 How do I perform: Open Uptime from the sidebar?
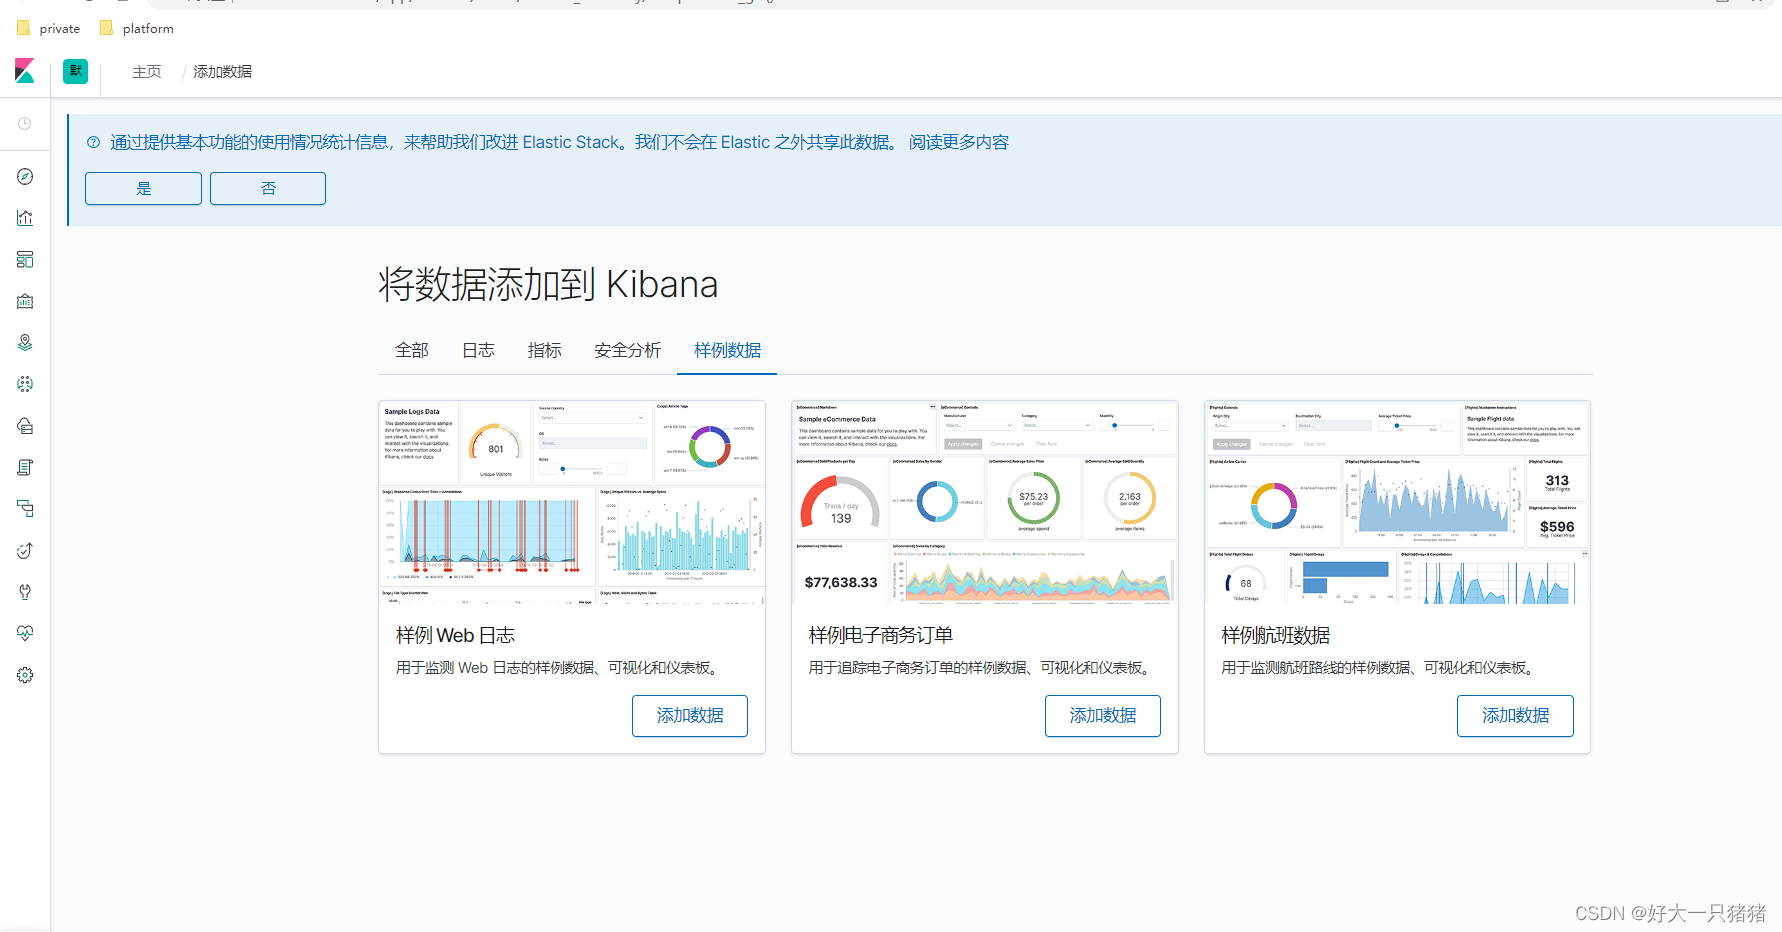(25, 550)
